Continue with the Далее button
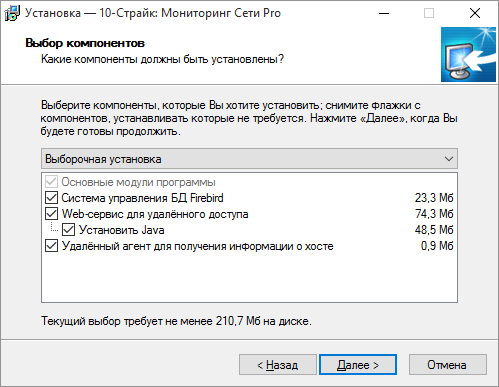This screenshot has width=499, height=387. [x=358, y=365]
